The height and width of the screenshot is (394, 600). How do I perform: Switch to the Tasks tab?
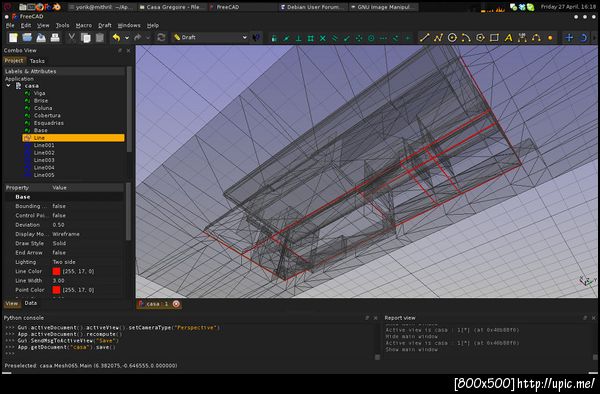37,61
